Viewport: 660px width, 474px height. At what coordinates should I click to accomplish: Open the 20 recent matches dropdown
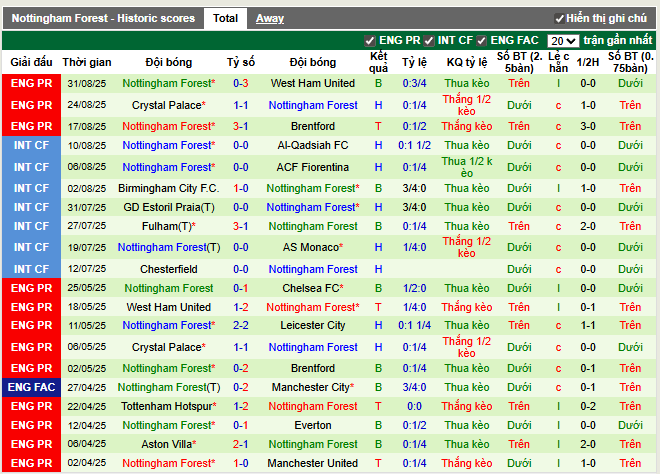[563, 41]
